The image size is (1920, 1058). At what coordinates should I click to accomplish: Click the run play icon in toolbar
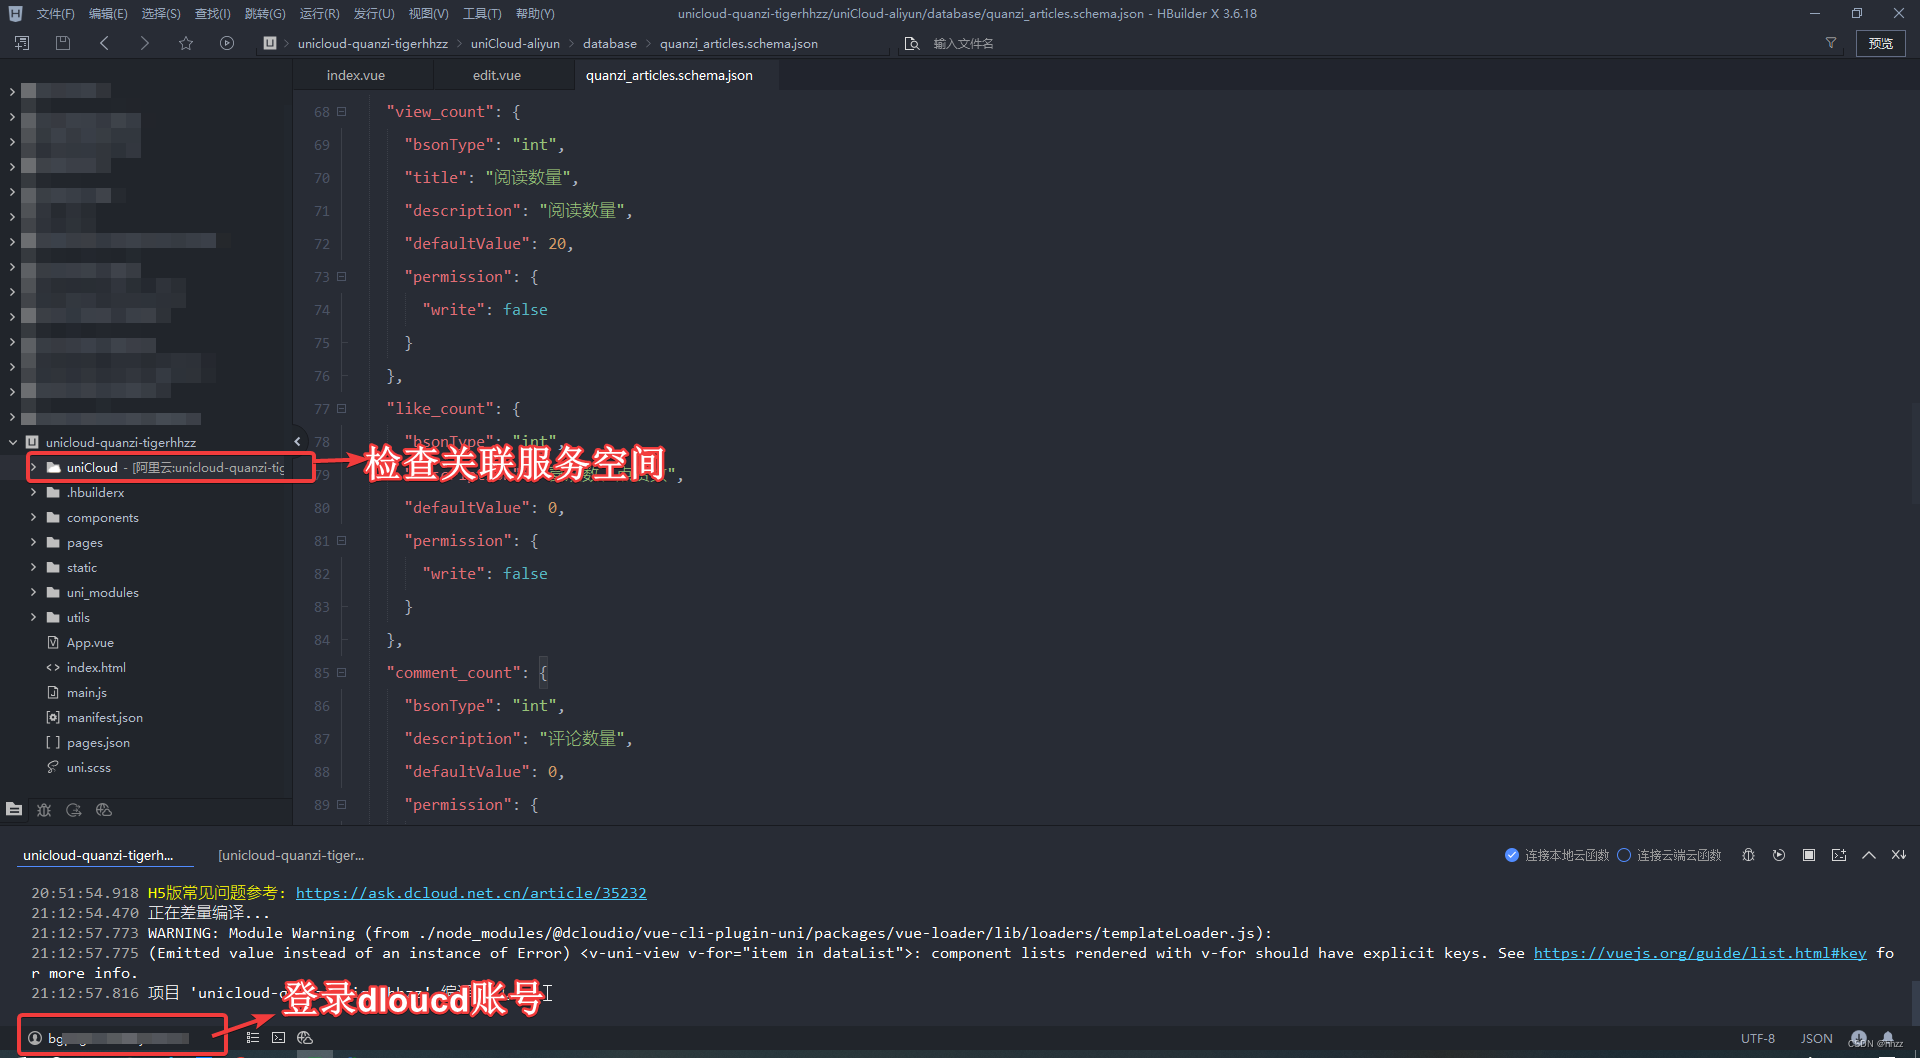point(227,43)
